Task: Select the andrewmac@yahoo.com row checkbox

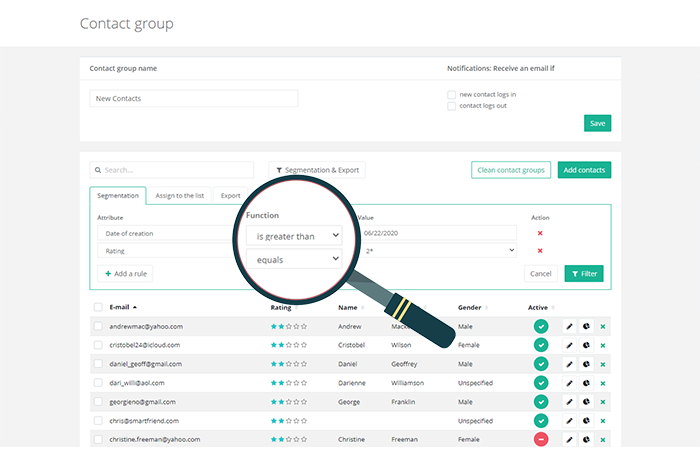Action: (98, 326)
